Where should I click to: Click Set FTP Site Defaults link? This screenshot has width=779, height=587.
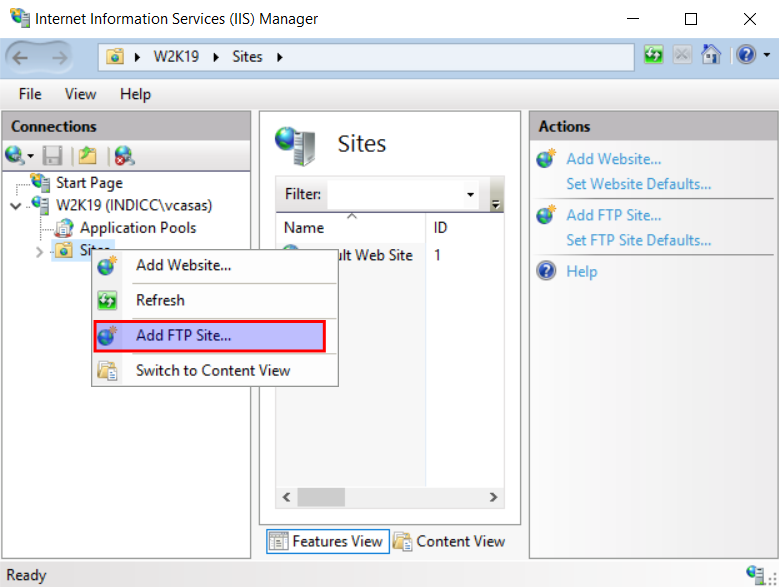[x=638, y=240]
